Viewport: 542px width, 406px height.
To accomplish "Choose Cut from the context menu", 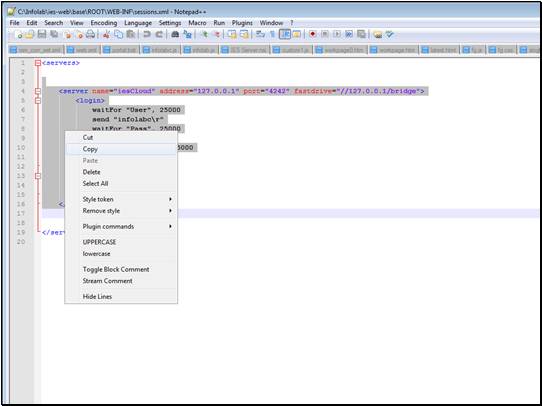I will (121, 138).
